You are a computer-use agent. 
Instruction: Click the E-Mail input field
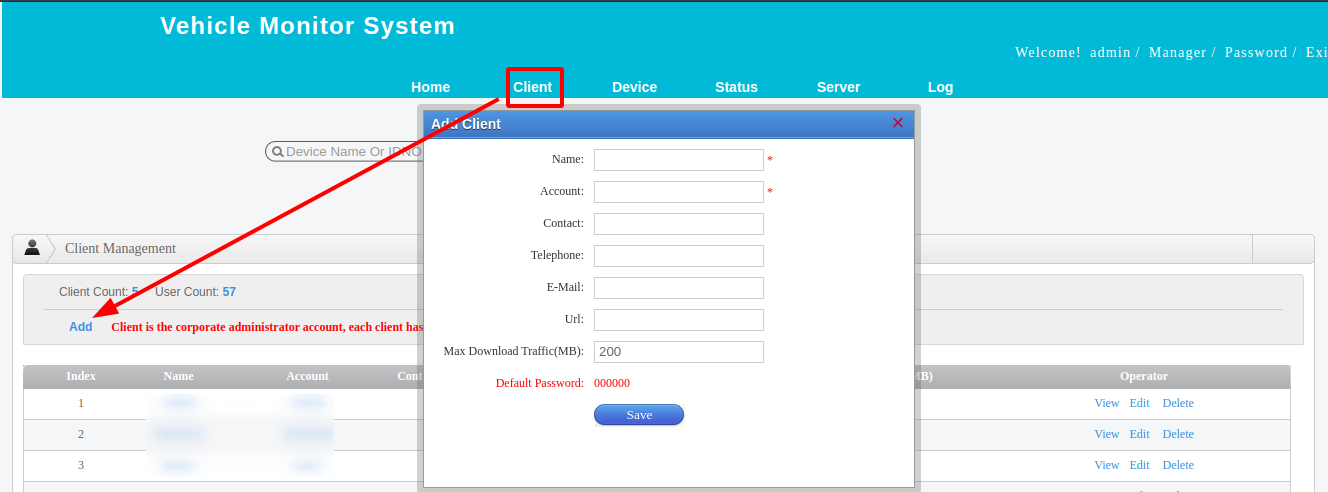[x=678, y=288]
